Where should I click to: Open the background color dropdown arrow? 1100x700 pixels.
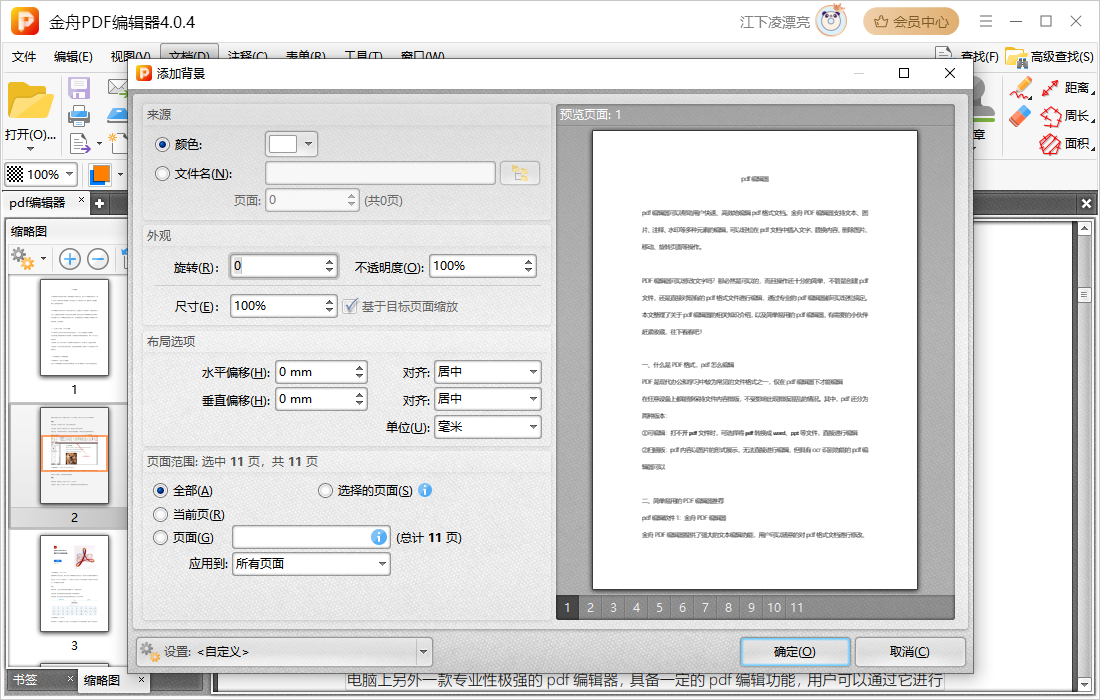point(308,144)
